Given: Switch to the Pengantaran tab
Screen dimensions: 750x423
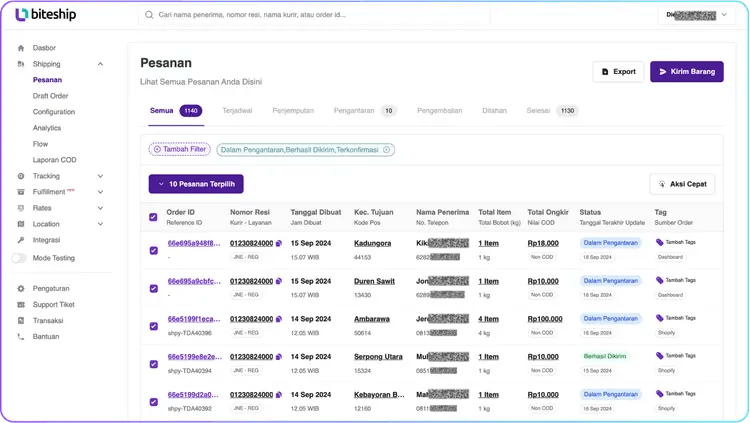Looking at the screenshot, I should click(365, 111).
